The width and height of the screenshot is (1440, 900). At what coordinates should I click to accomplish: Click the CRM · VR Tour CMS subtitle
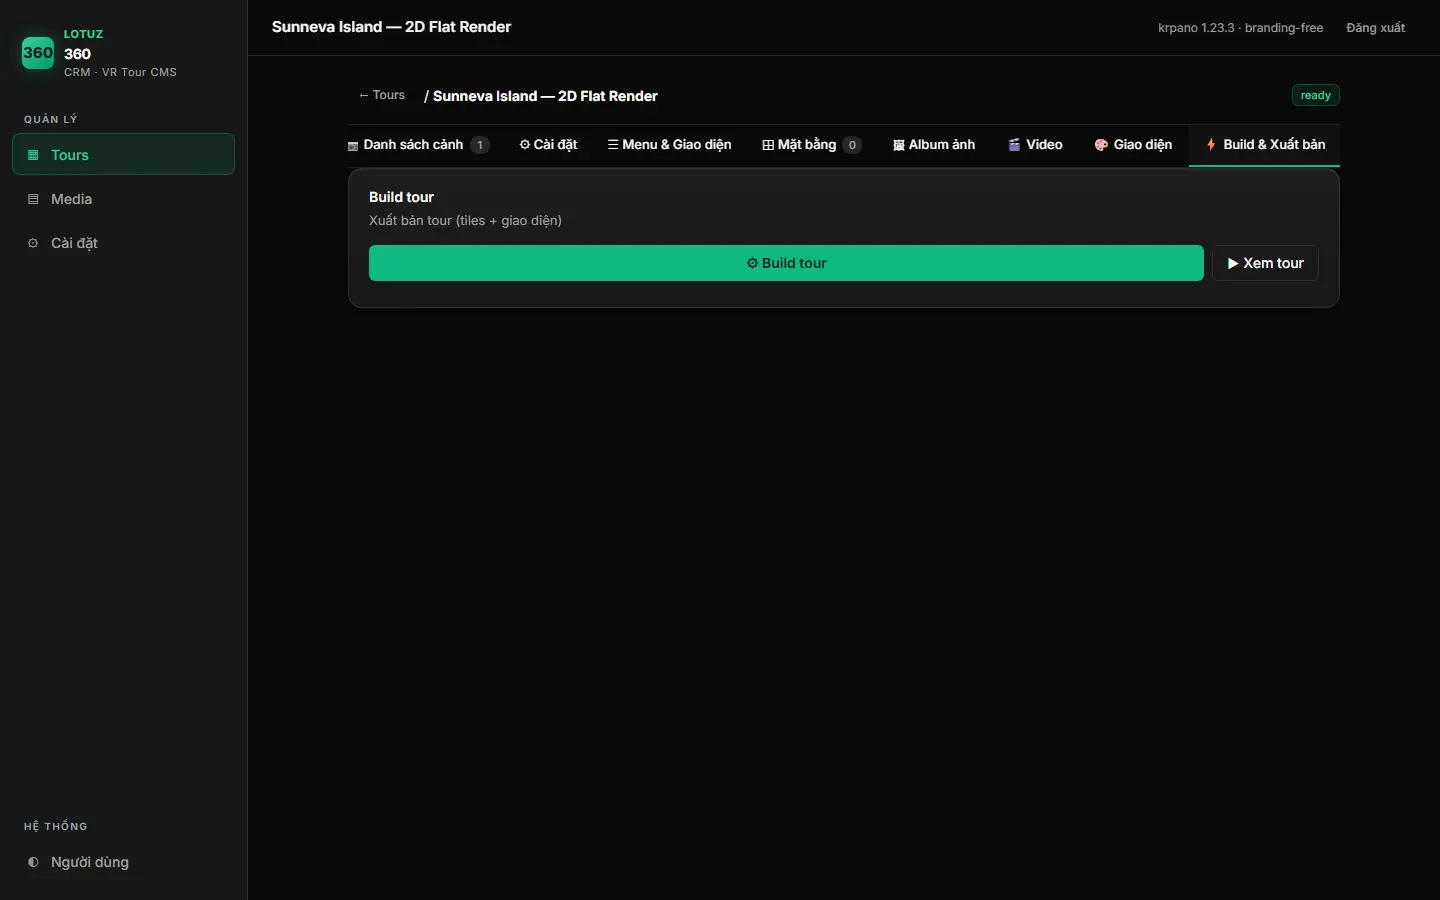120,72
